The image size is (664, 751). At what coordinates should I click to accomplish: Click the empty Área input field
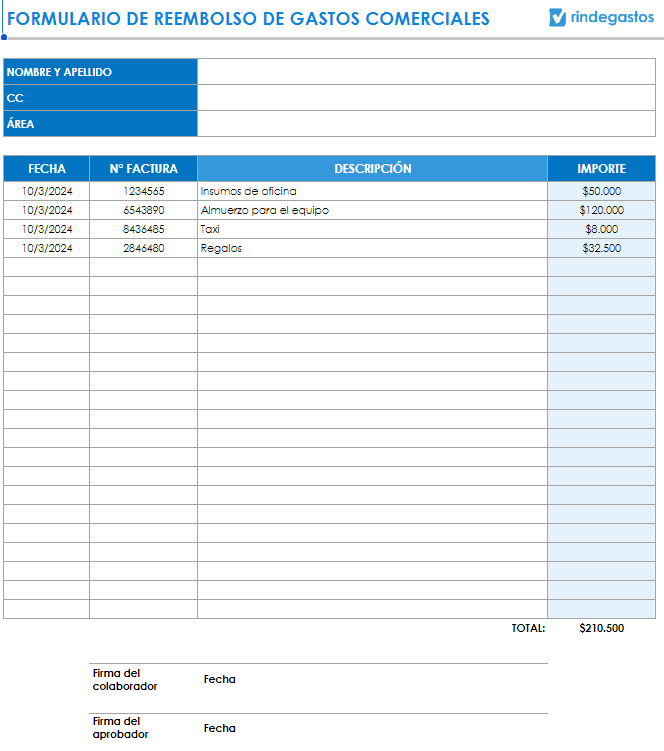pos(426,124)
